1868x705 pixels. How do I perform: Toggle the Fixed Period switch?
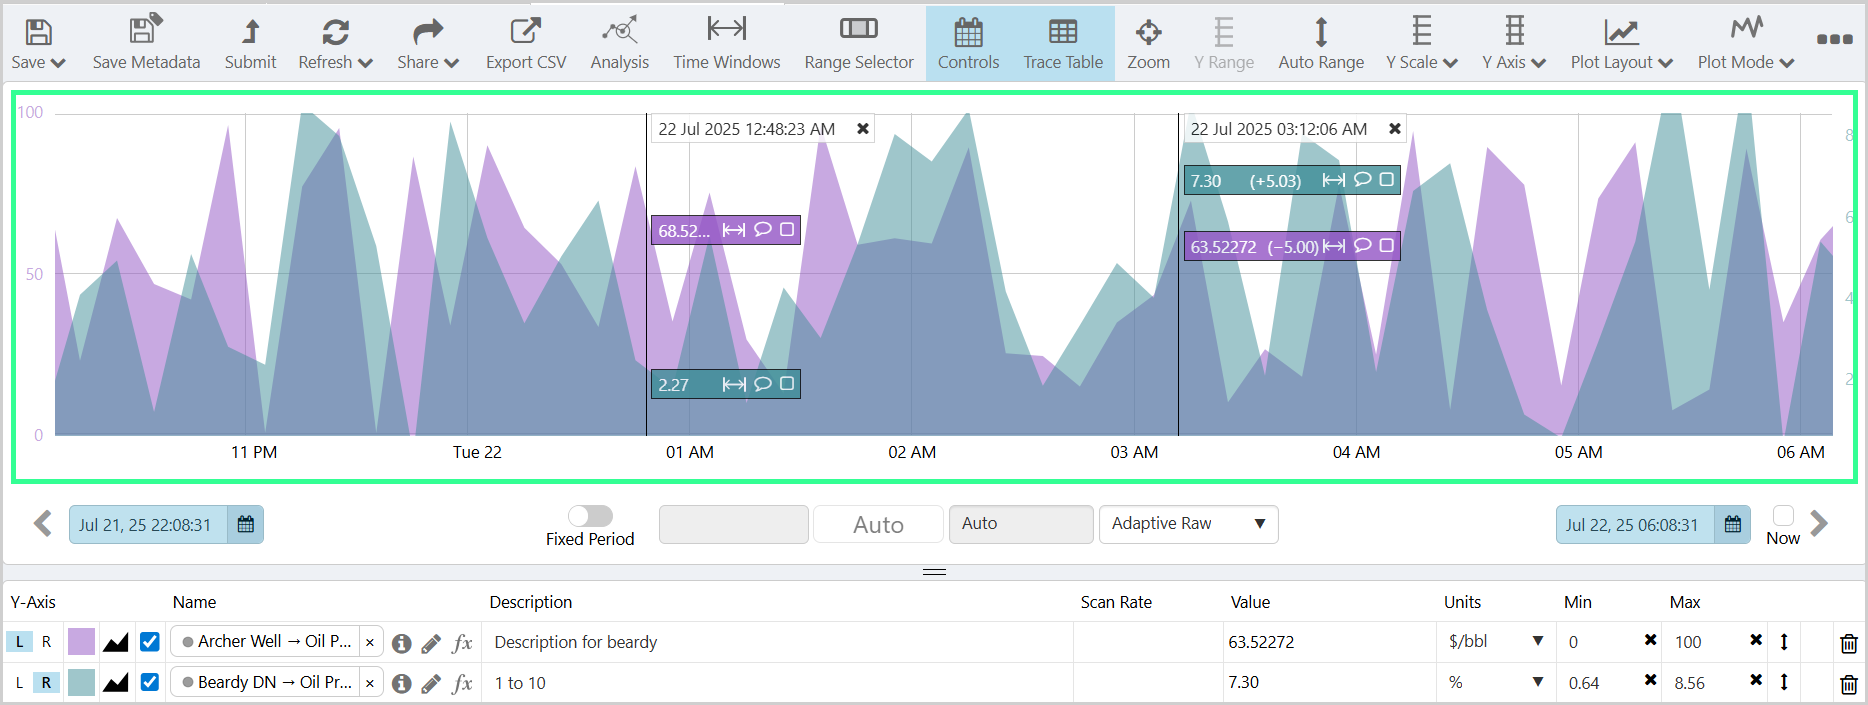pos(590,516)
